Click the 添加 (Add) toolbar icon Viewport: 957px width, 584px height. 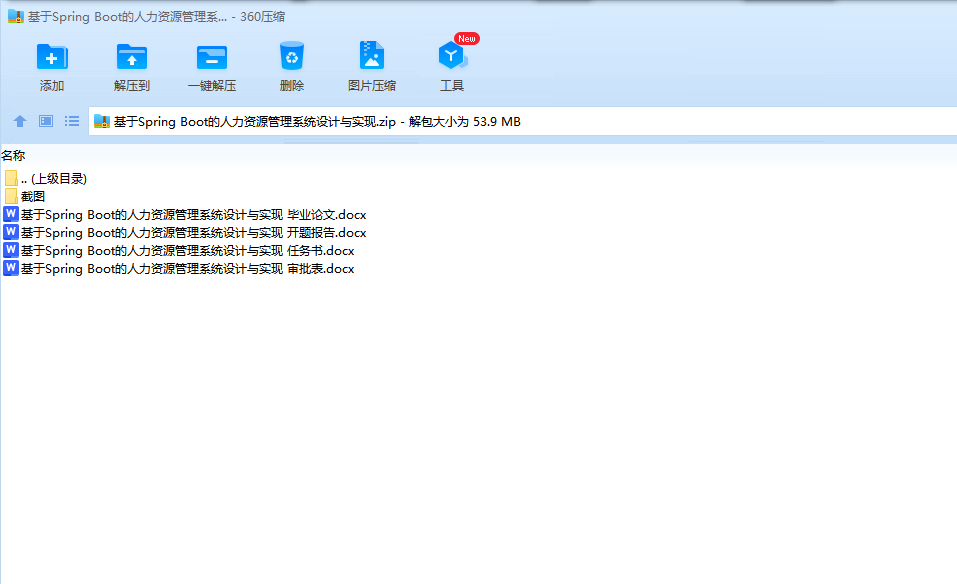[52, 57]
